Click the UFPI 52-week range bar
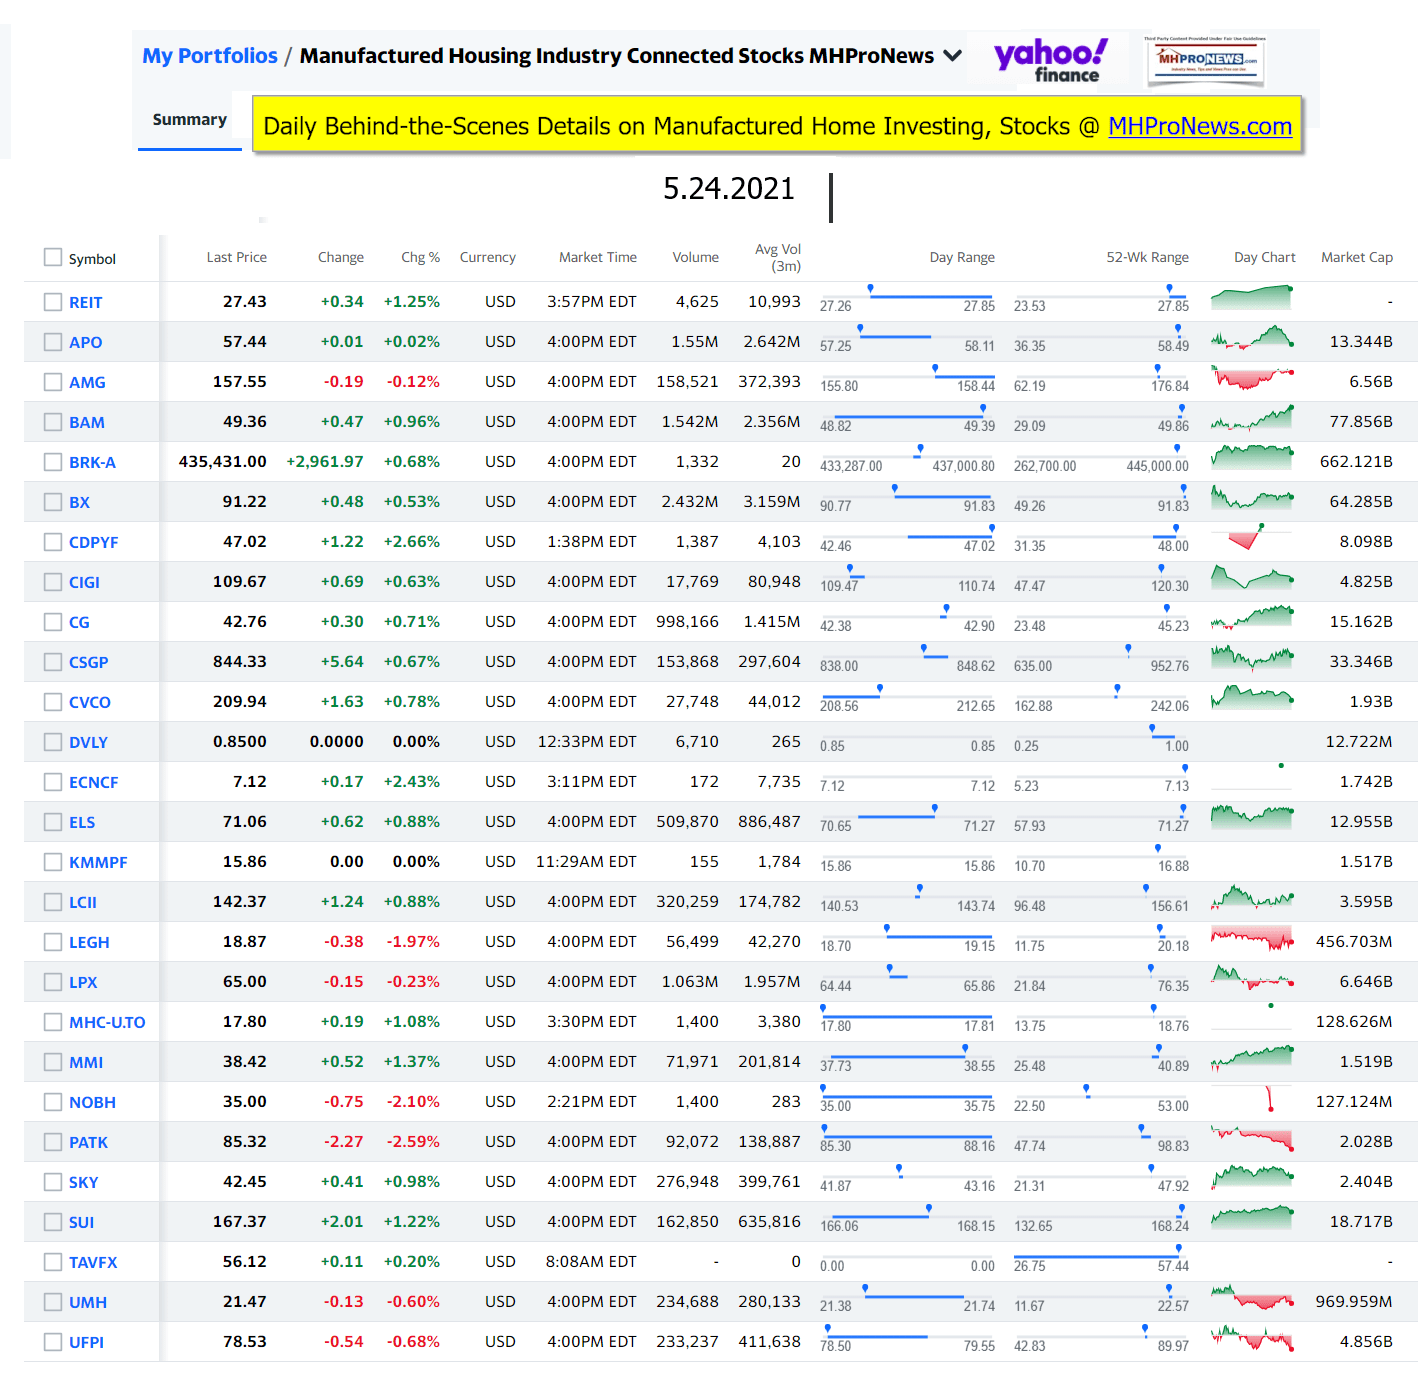The width and height of the screenshot is (1423, 1386). coord(1101,1337)
